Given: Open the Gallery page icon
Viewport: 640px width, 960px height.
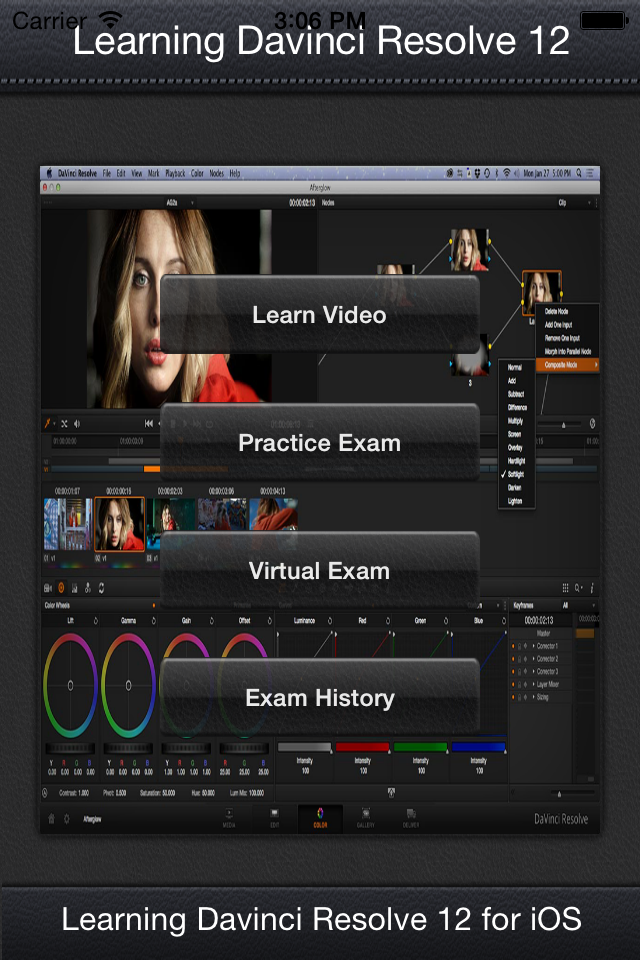Looking at the screenshot, I should pos(366,816).
